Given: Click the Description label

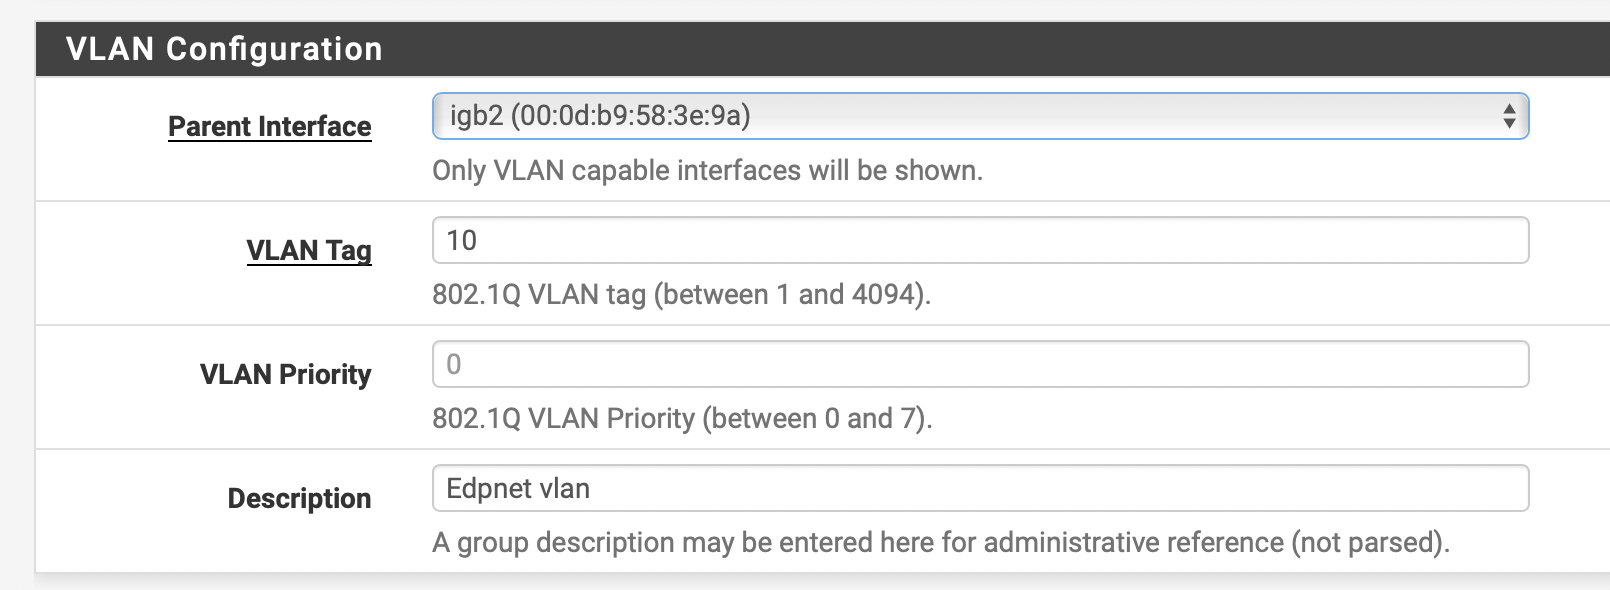Looking at the screenshot, I should tap(299, 498).
